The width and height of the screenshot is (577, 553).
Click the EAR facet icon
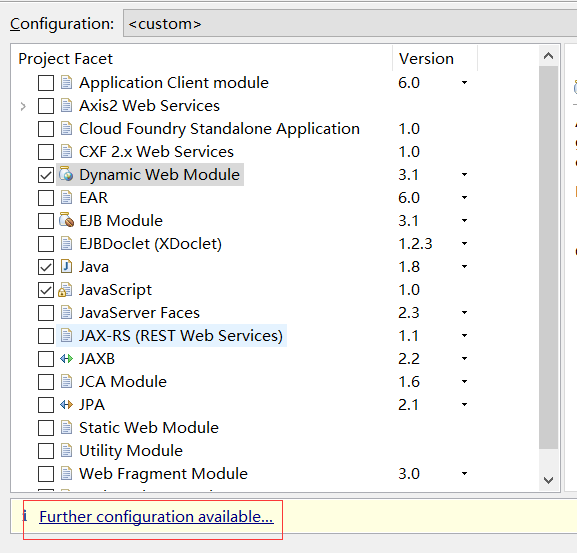[x=66, y=198]
